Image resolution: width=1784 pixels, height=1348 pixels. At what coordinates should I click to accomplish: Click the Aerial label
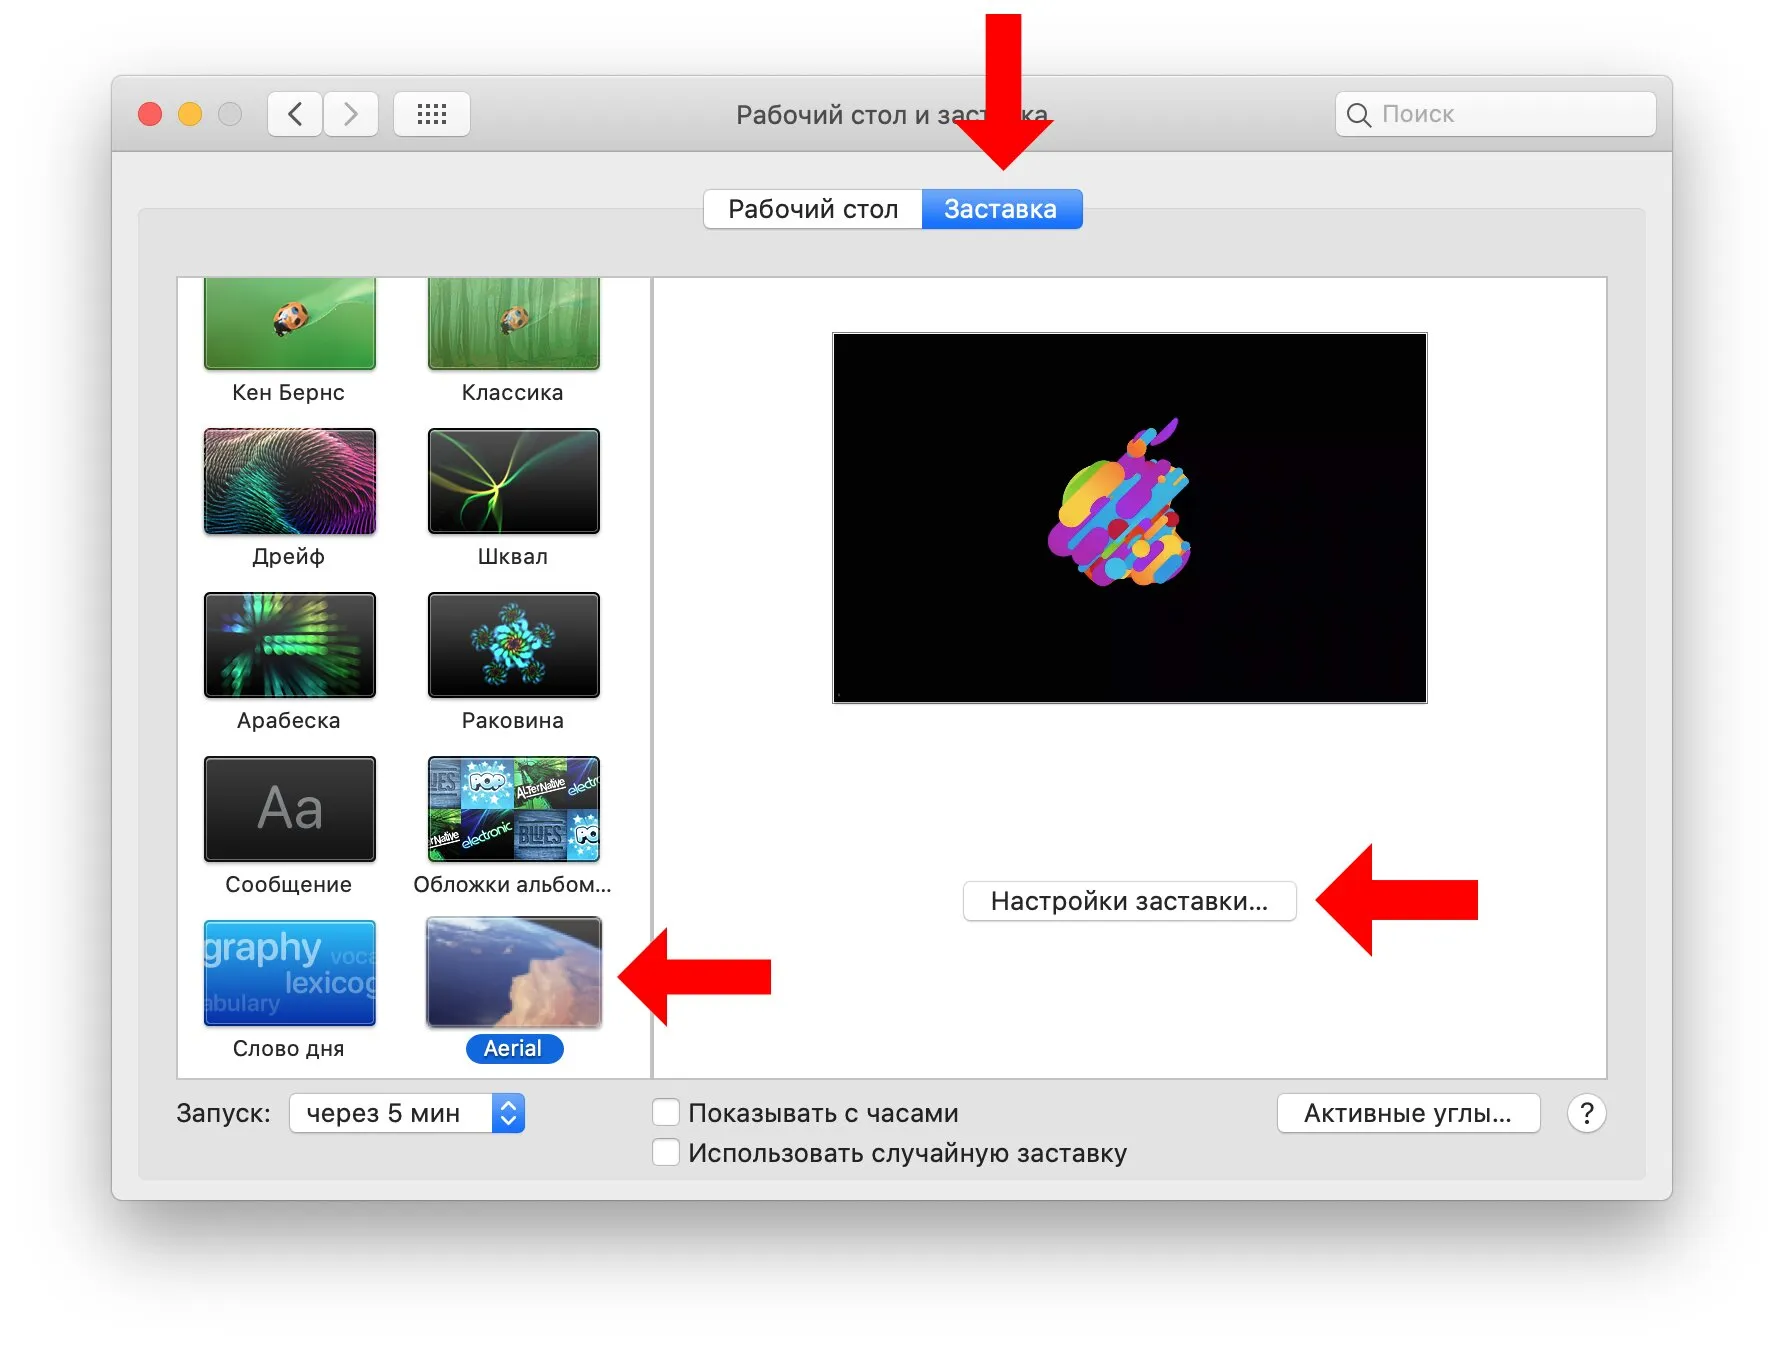click(514, 1048)
